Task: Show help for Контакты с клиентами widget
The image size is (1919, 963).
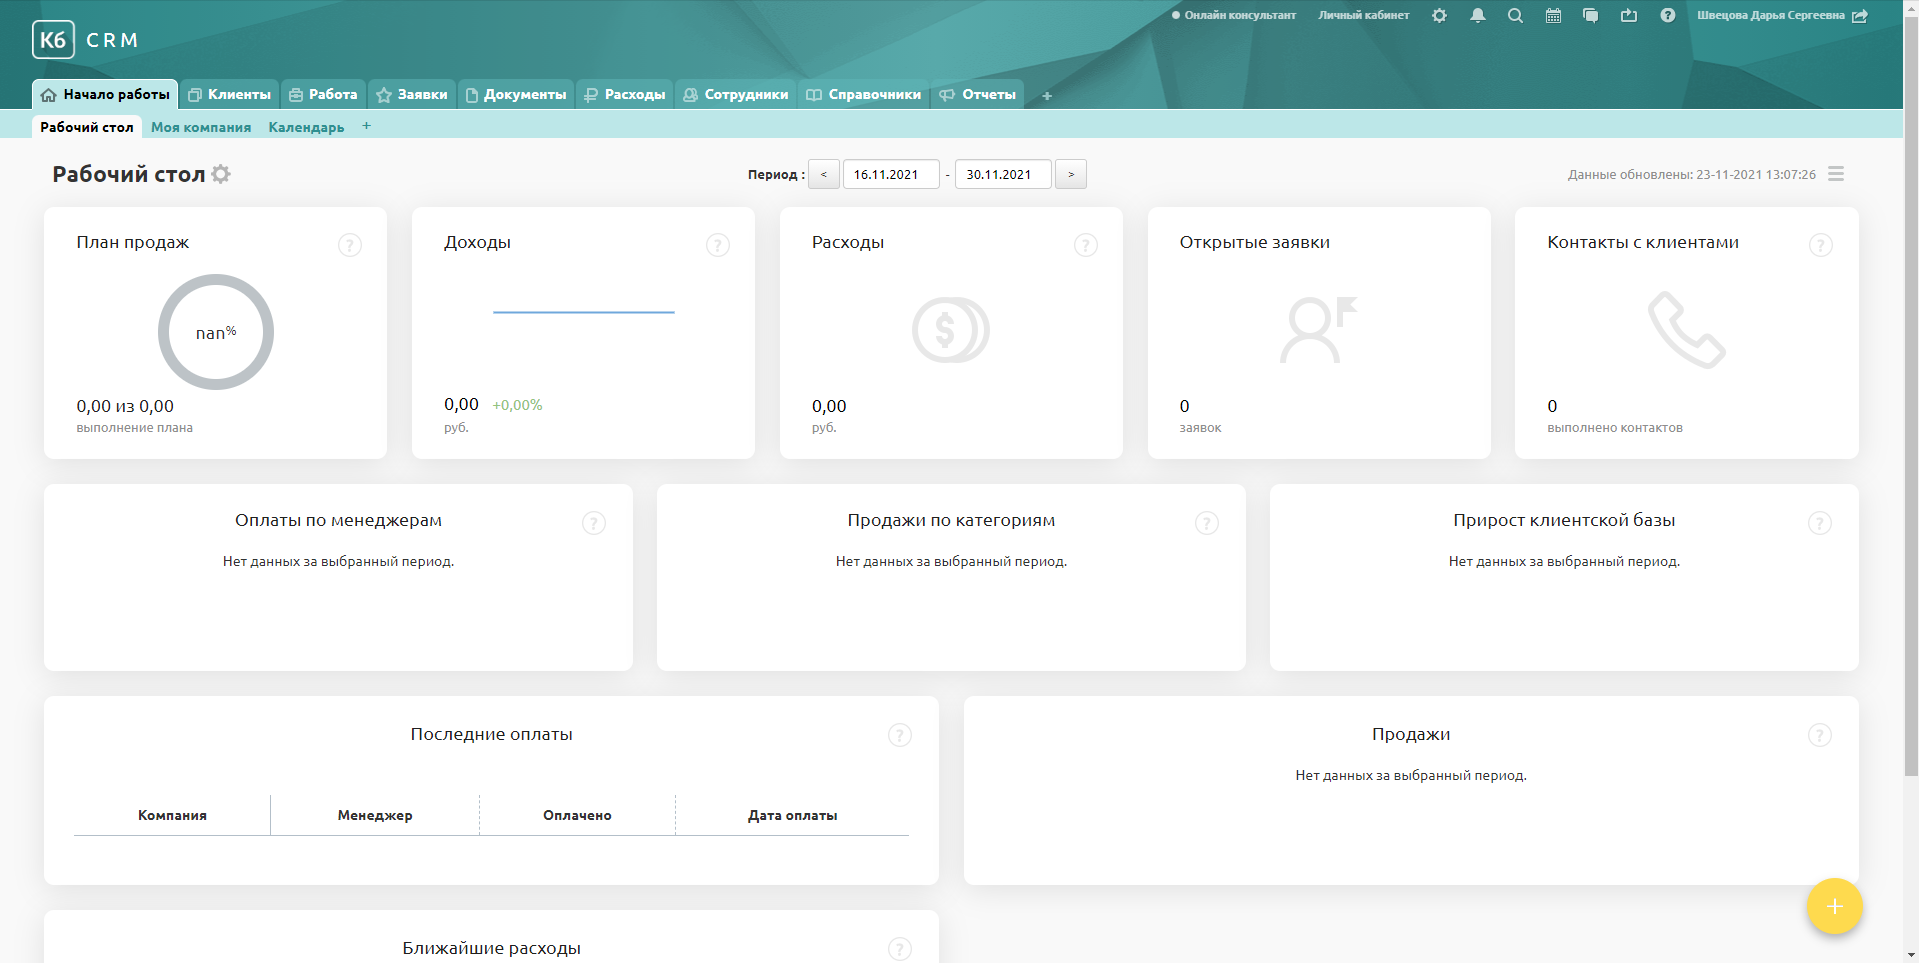Action: 1821,245
